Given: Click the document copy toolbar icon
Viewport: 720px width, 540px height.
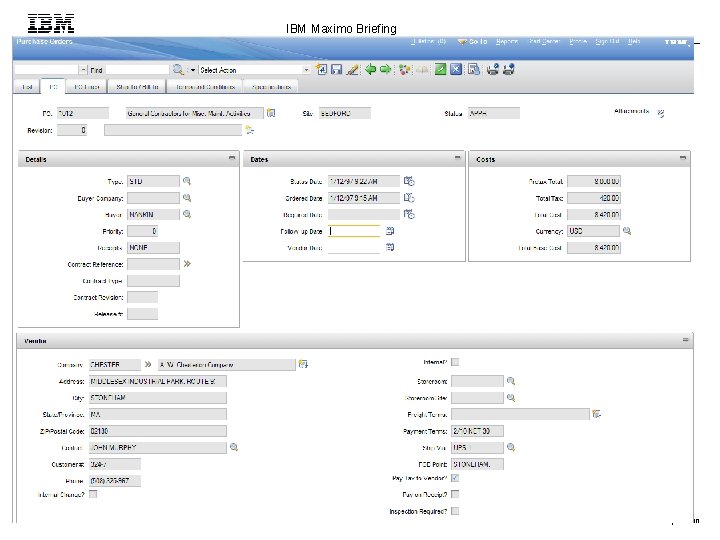Looking at the screenshot, I should [x=474, y=70].
